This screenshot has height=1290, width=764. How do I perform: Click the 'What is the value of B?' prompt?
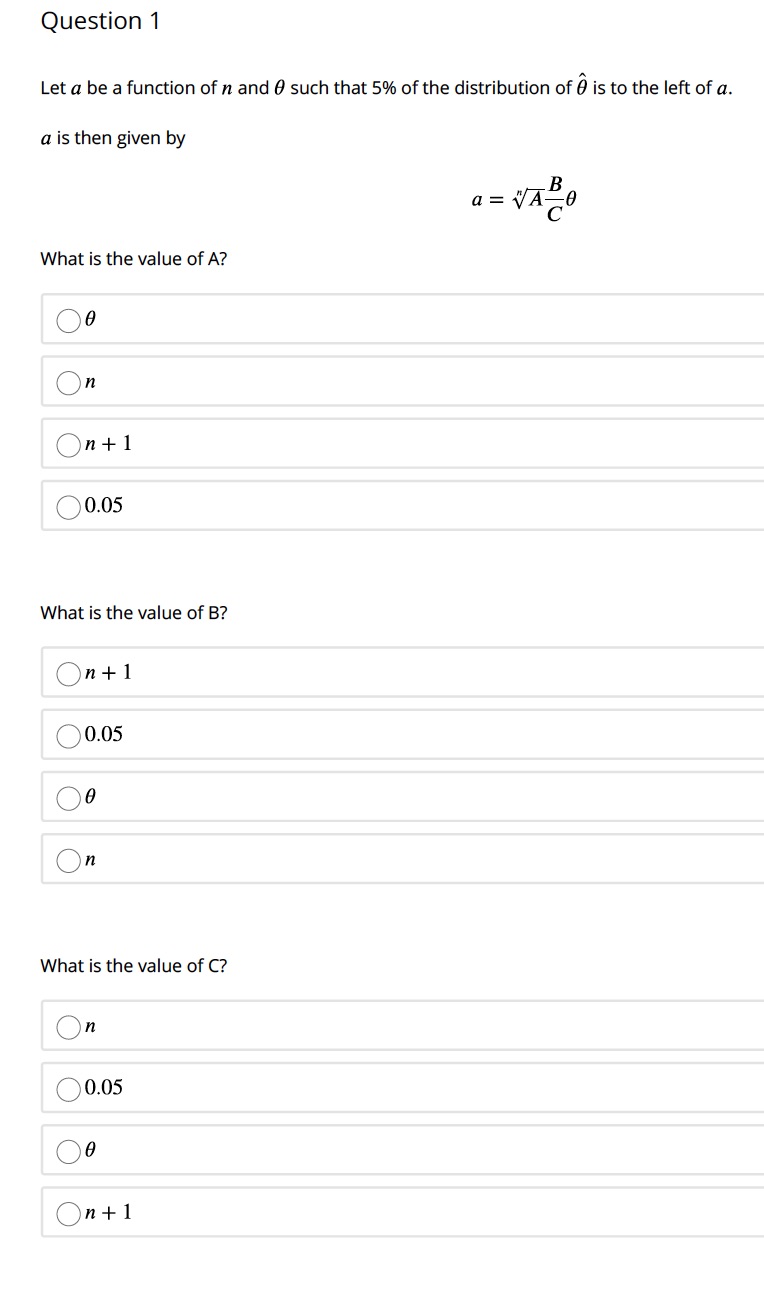click(133, 612)
